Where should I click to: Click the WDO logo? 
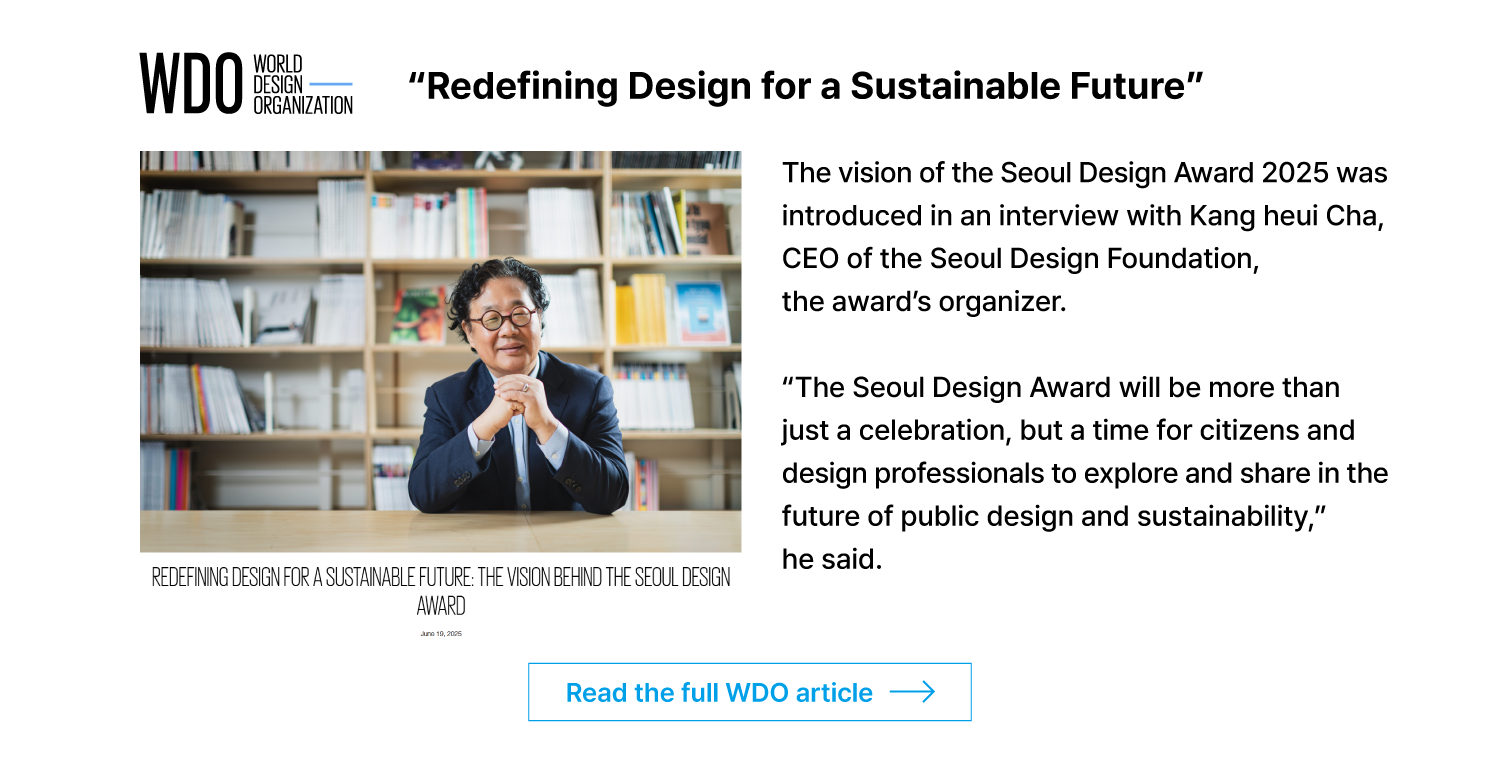click(246, 84)
